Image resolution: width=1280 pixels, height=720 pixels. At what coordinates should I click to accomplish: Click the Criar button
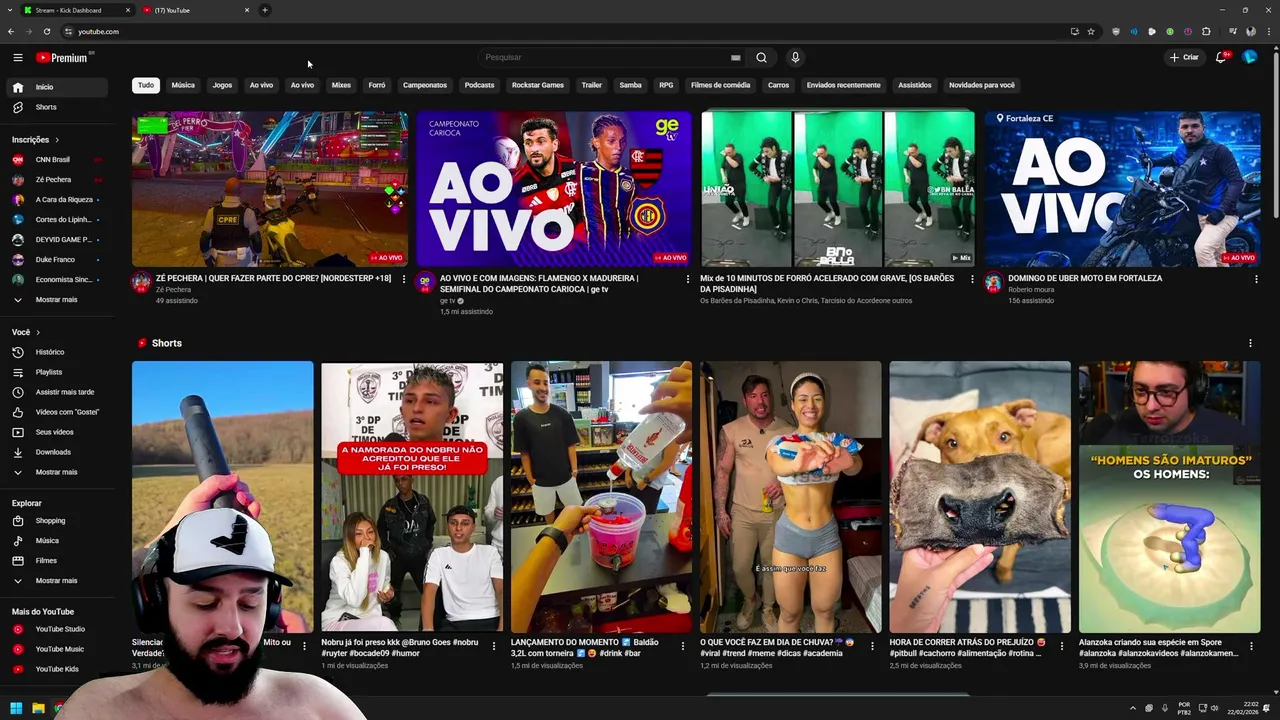coord(1184,57)
